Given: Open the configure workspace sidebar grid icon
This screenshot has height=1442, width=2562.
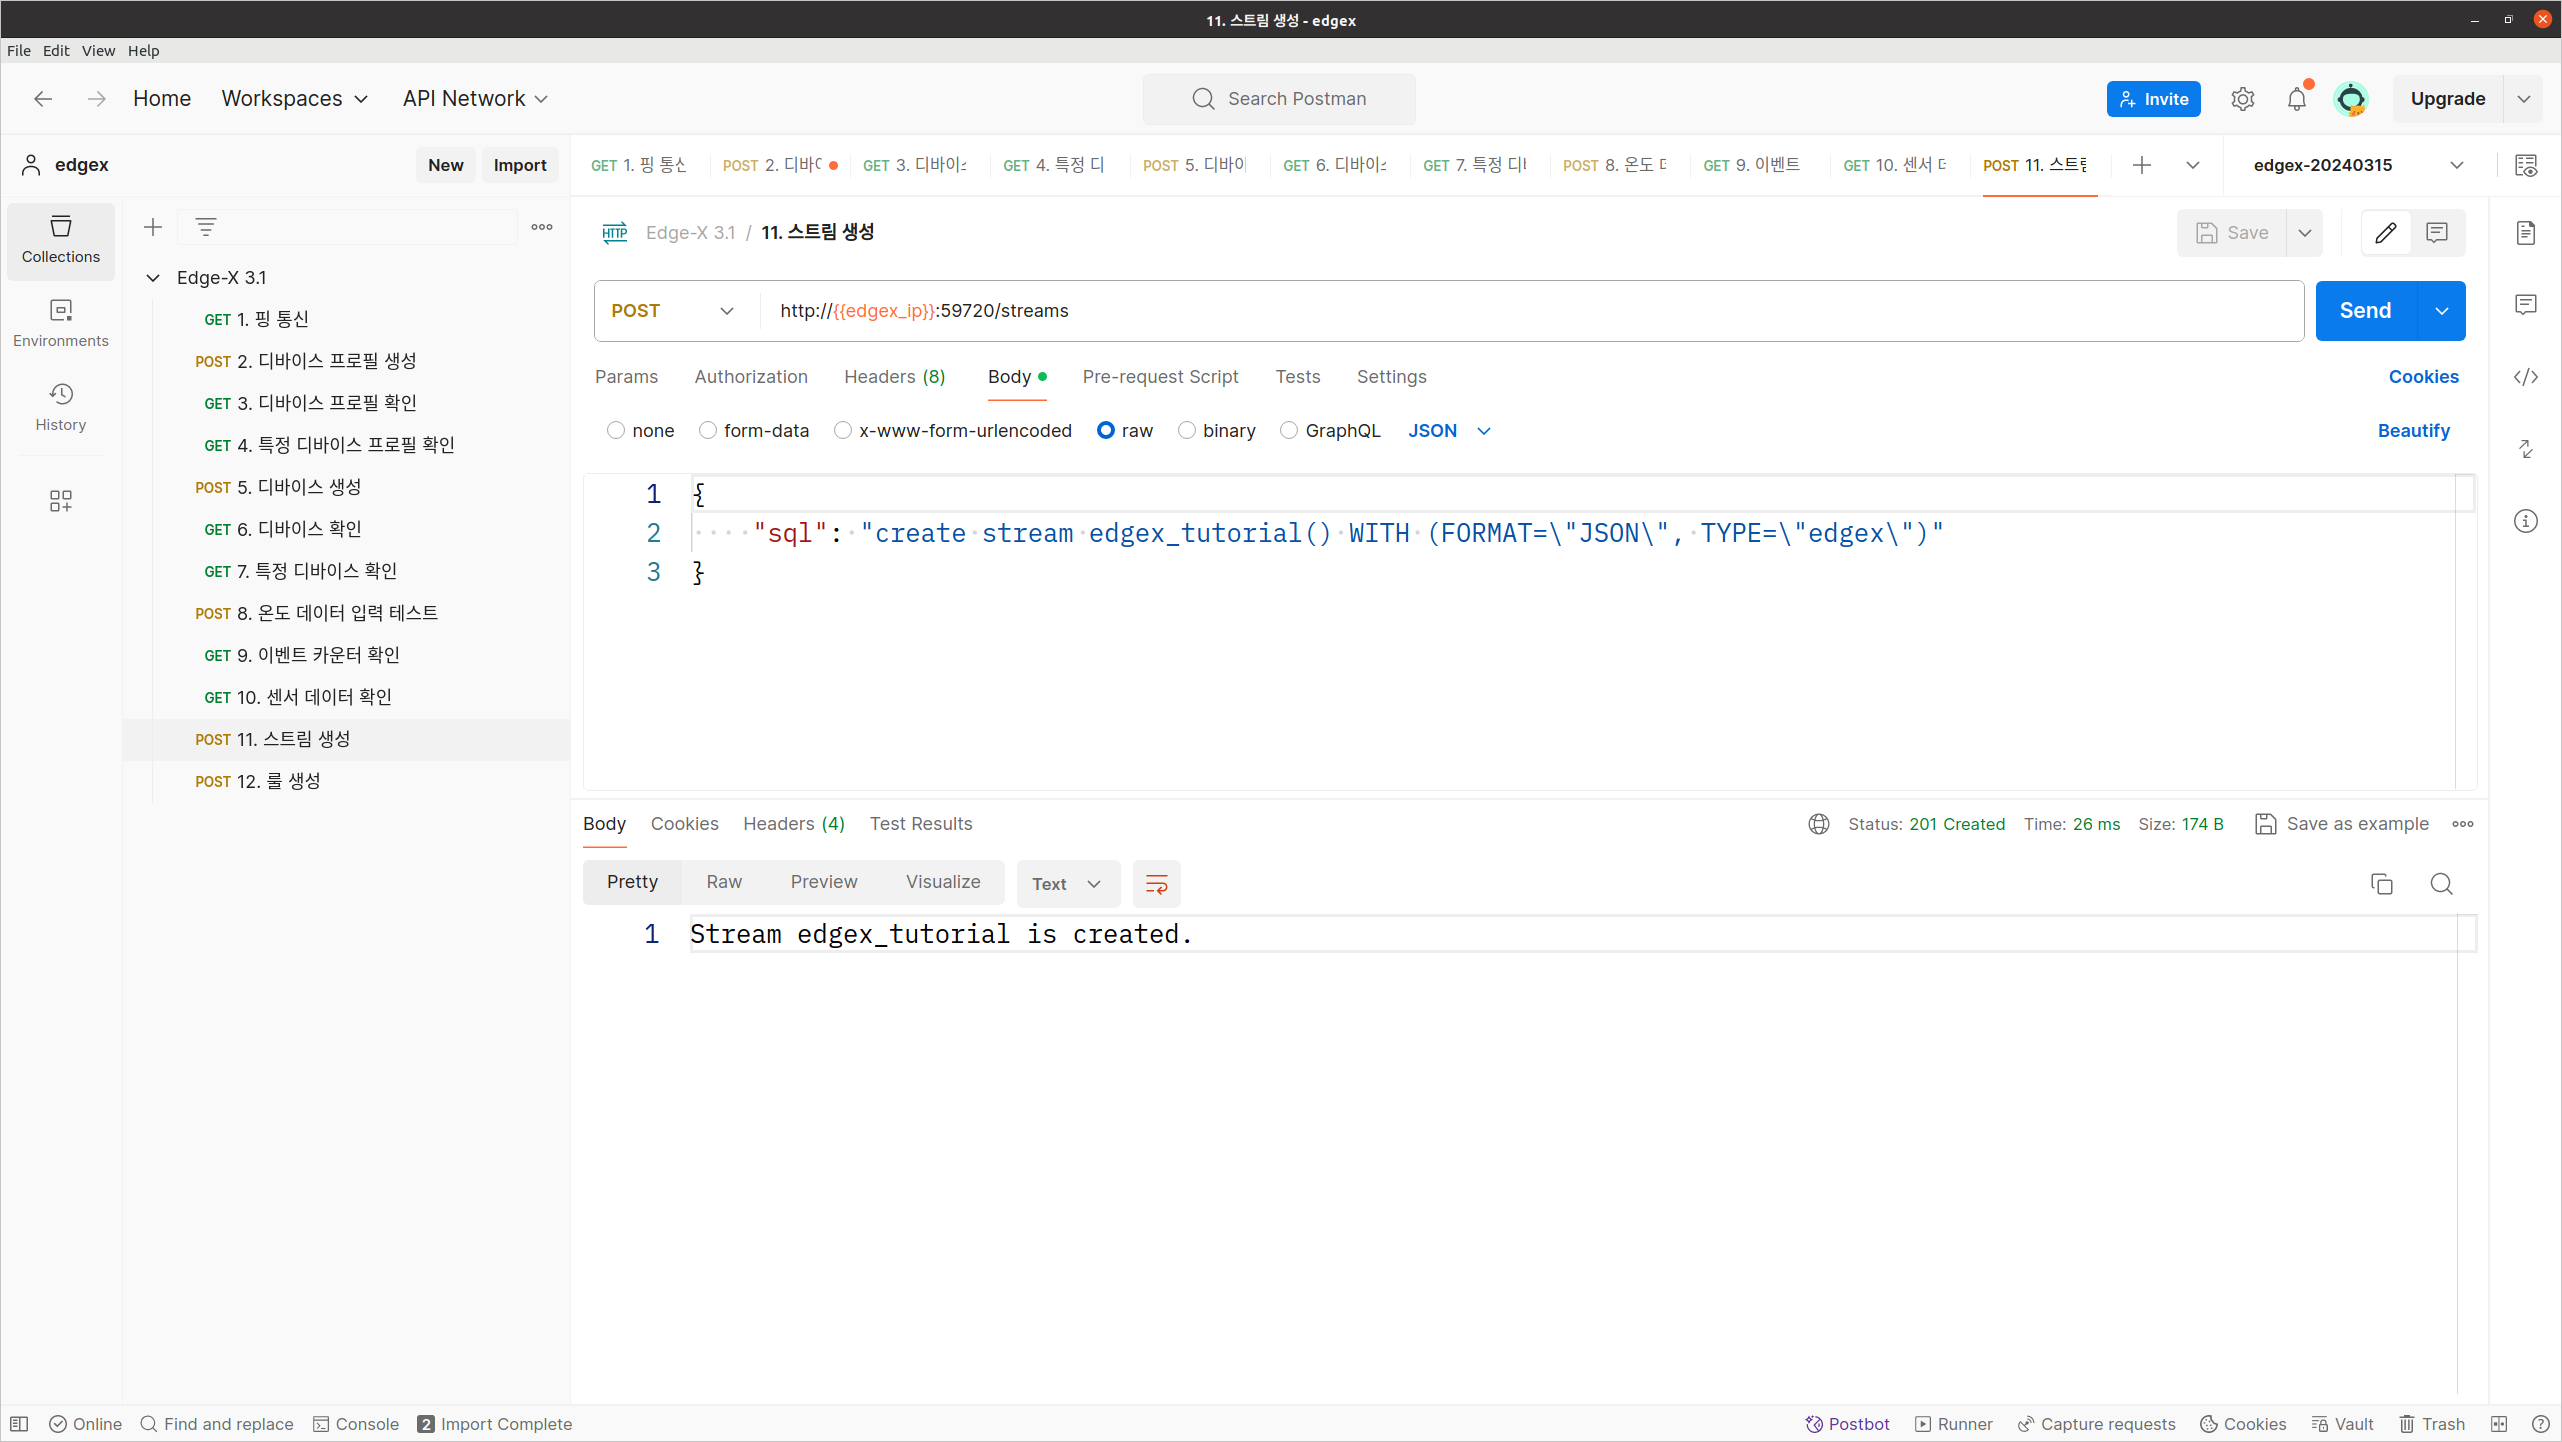Looking at the screenshot, I should coord(61,501).
